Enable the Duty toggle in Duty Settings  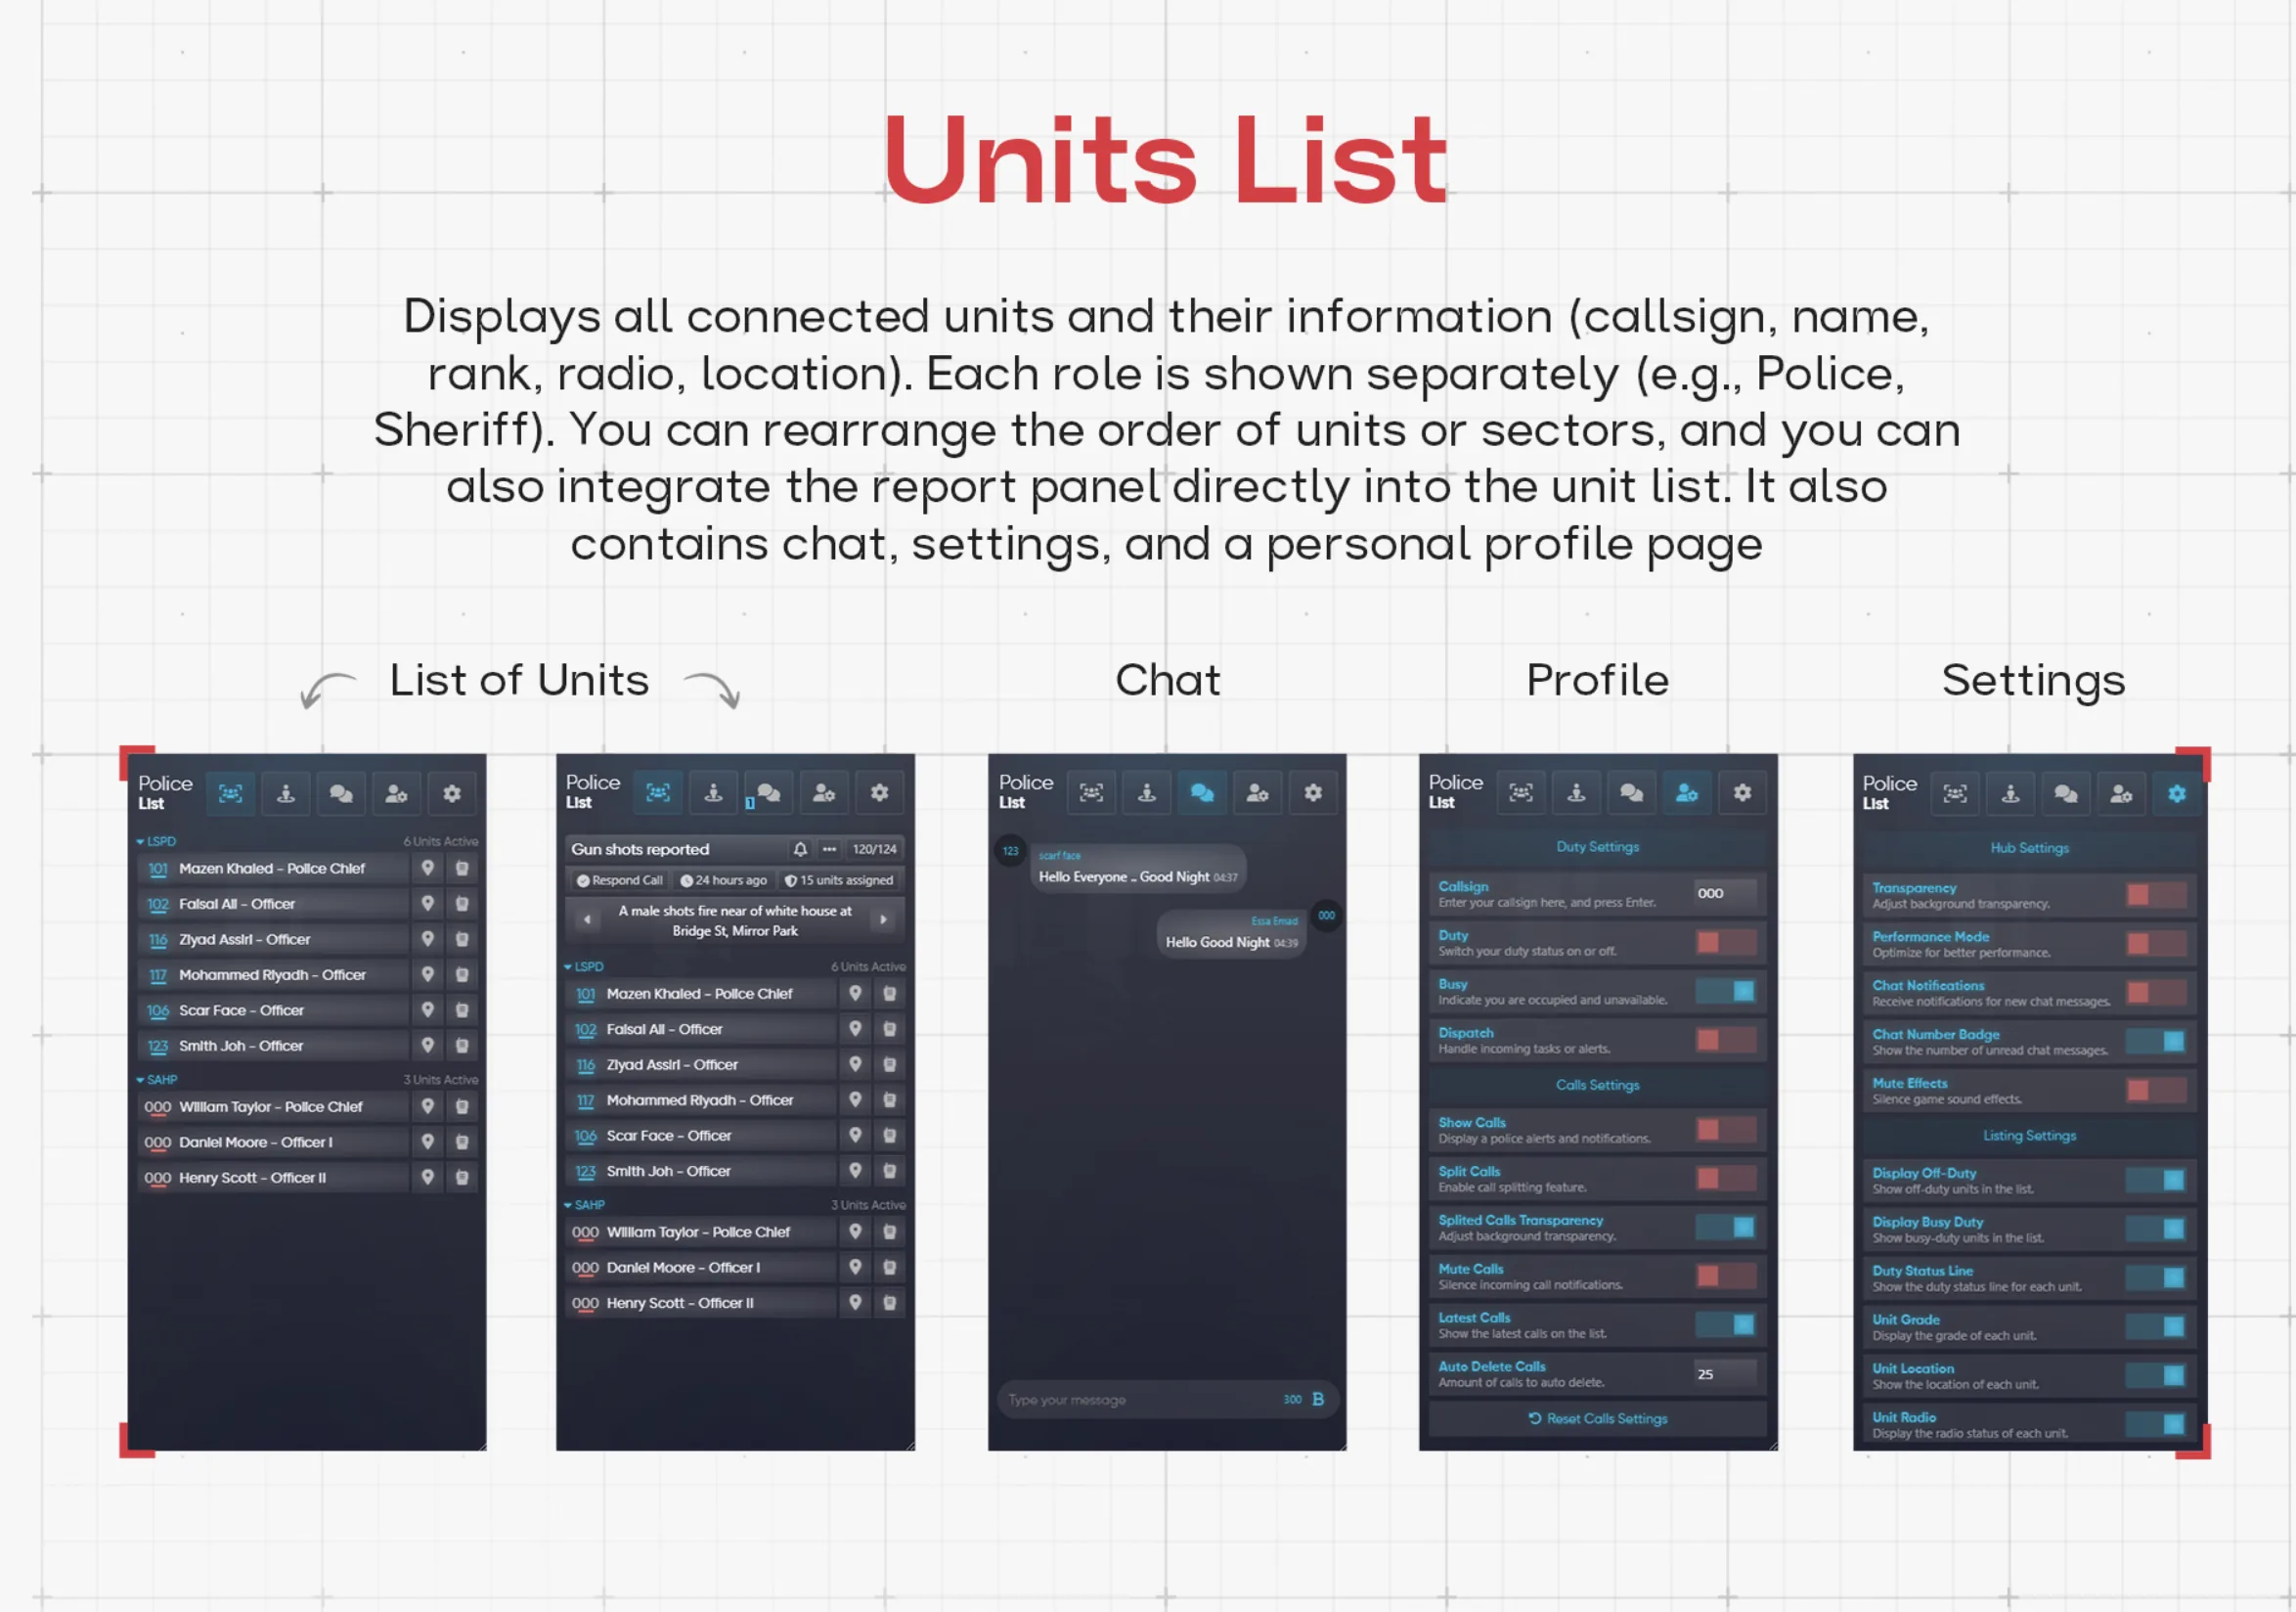1726,941
